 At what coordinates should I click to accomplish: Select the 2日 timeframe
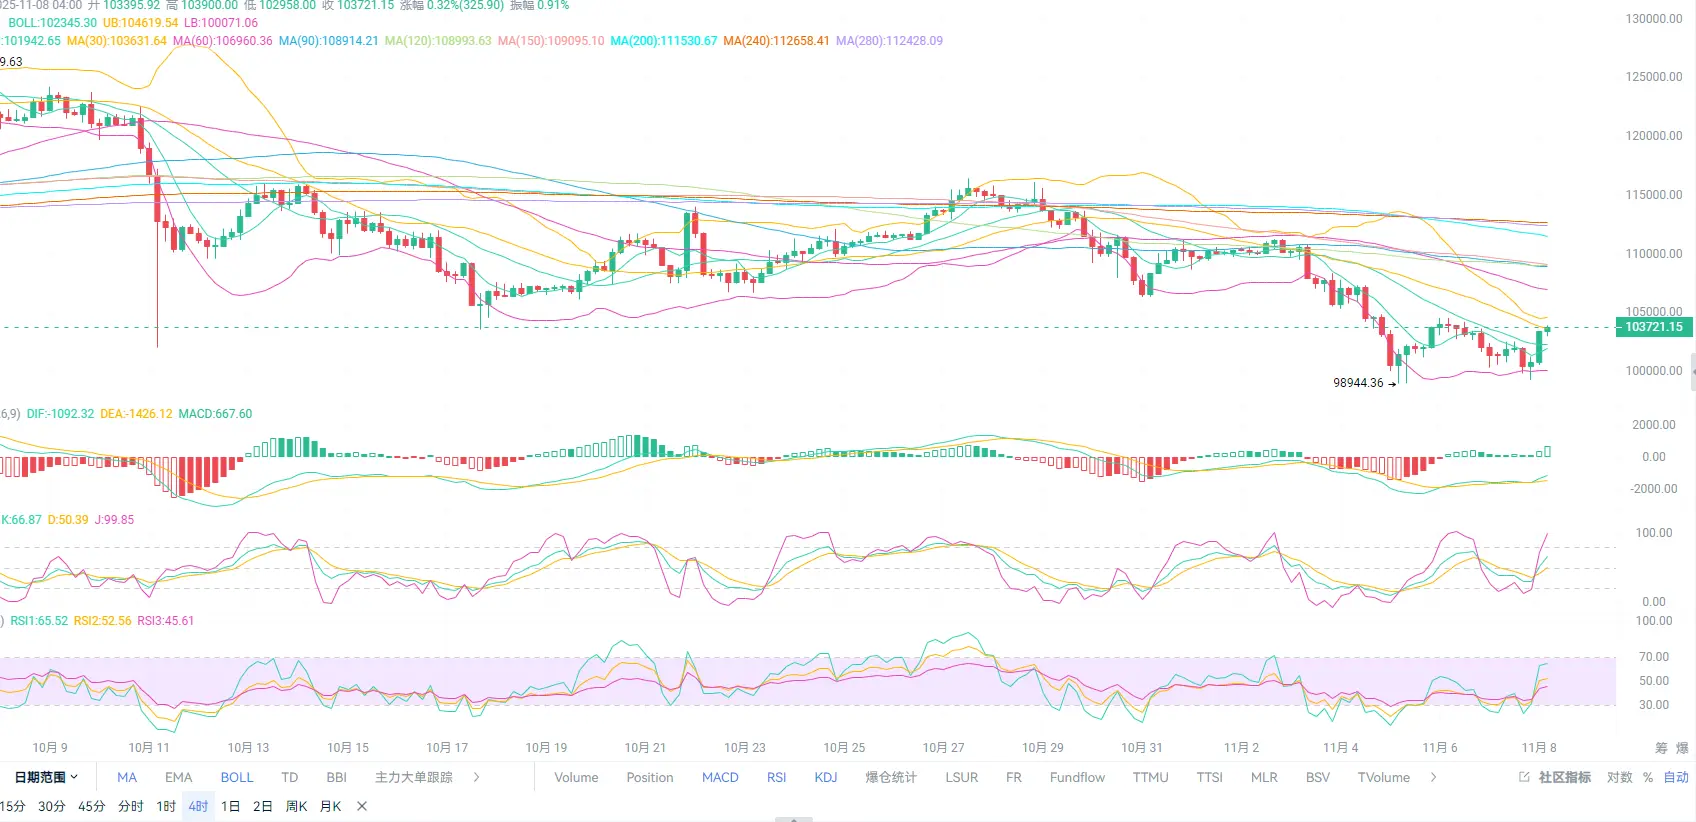[x=263, y=806]
